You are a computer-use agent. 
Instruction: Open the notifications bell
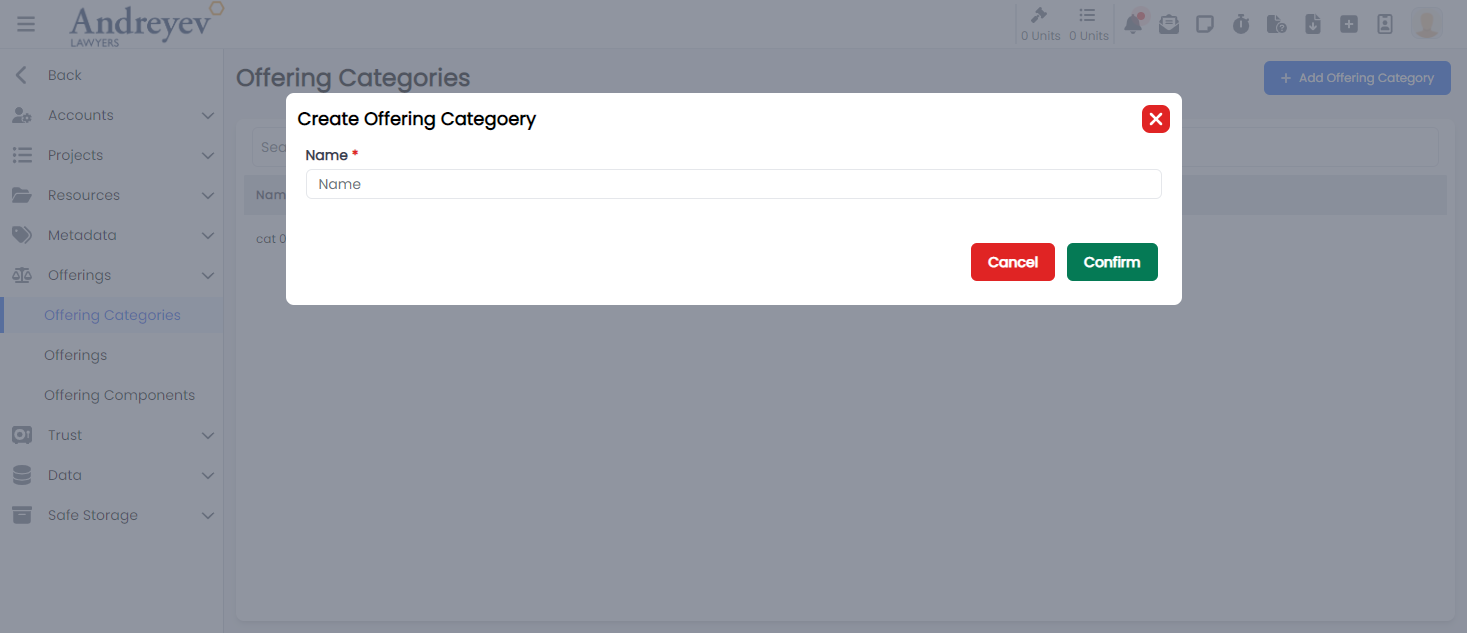(x=1133, y=23)
